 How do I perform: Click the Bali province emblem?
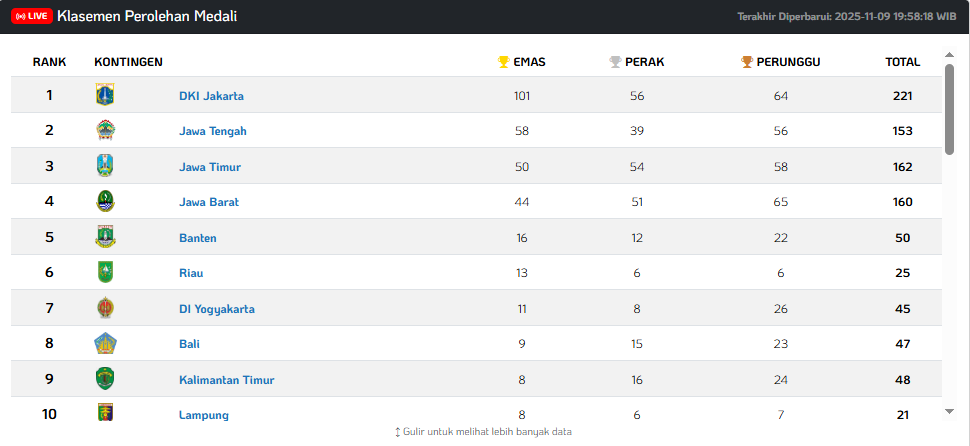click(x=105, y=343)
